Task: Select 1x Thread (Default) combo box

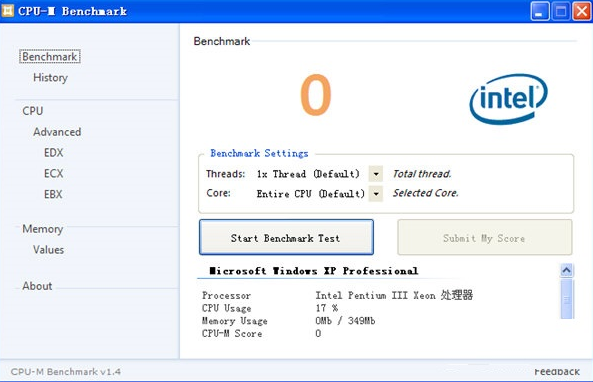Action: 318,174
